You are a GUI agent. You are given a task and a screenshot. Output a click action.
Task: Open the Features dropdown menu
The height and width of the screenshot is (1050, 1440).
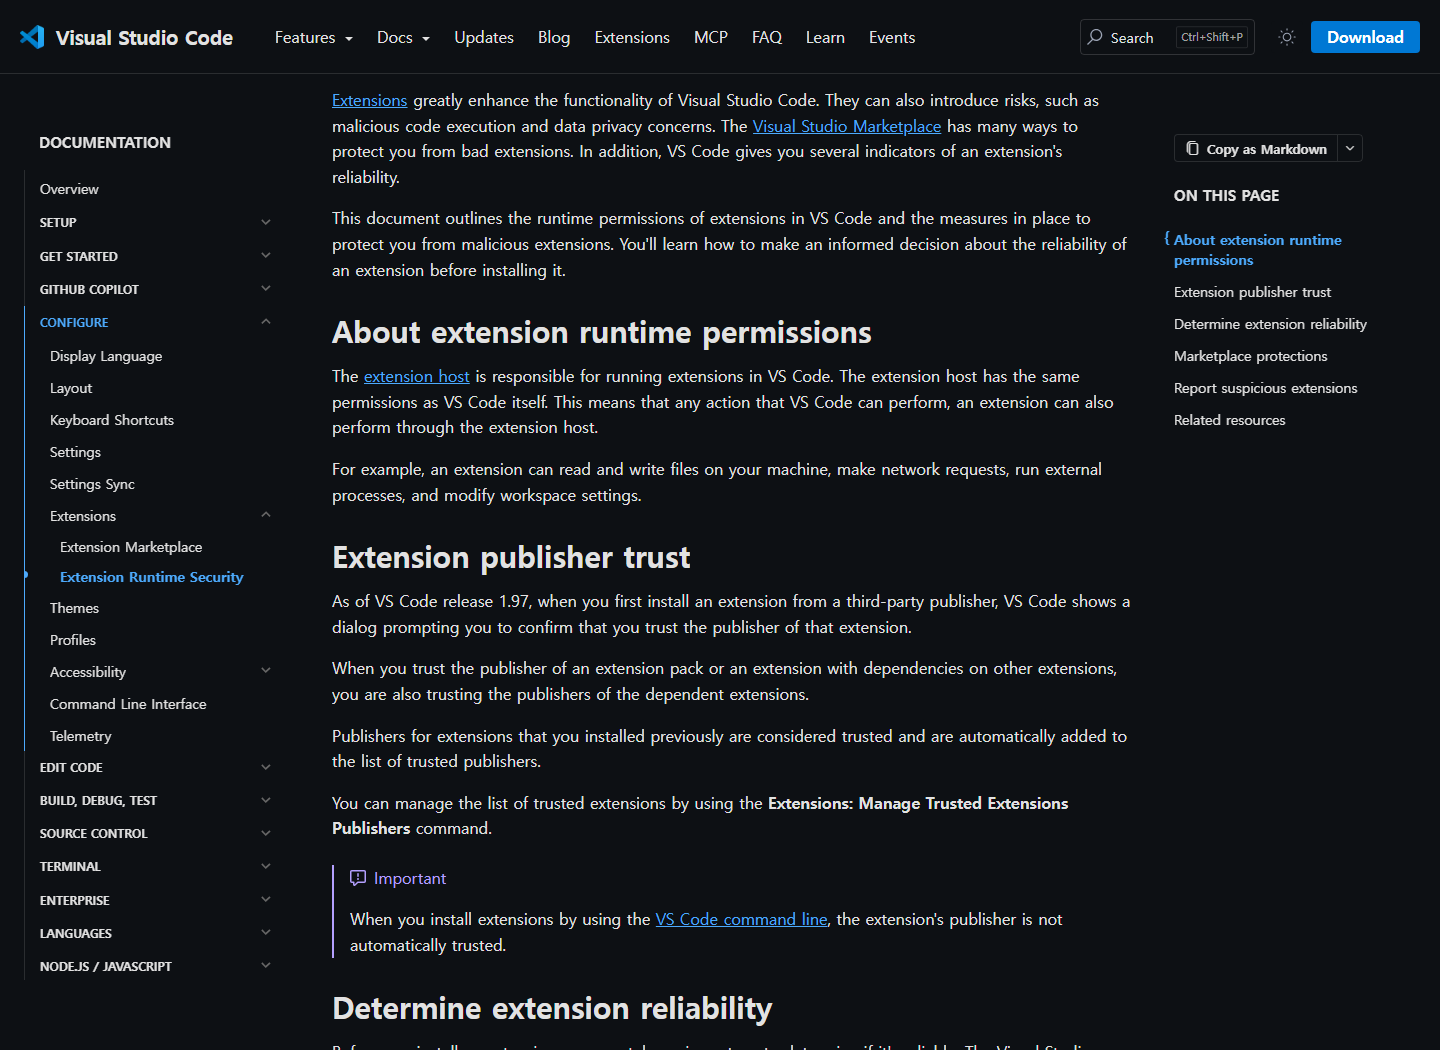click(x=314, y=37)
